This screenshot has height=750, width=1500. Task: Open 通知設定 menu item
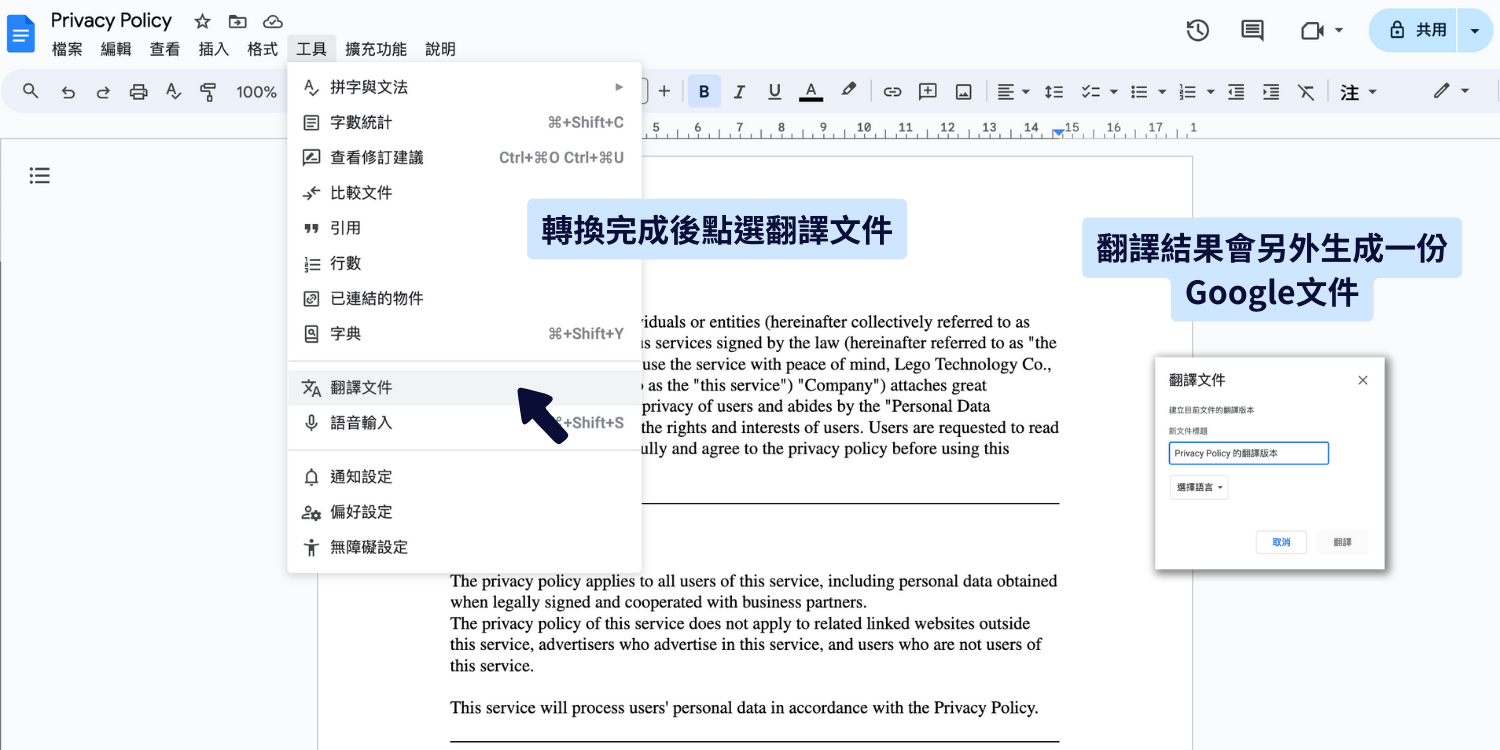(464, 477)
